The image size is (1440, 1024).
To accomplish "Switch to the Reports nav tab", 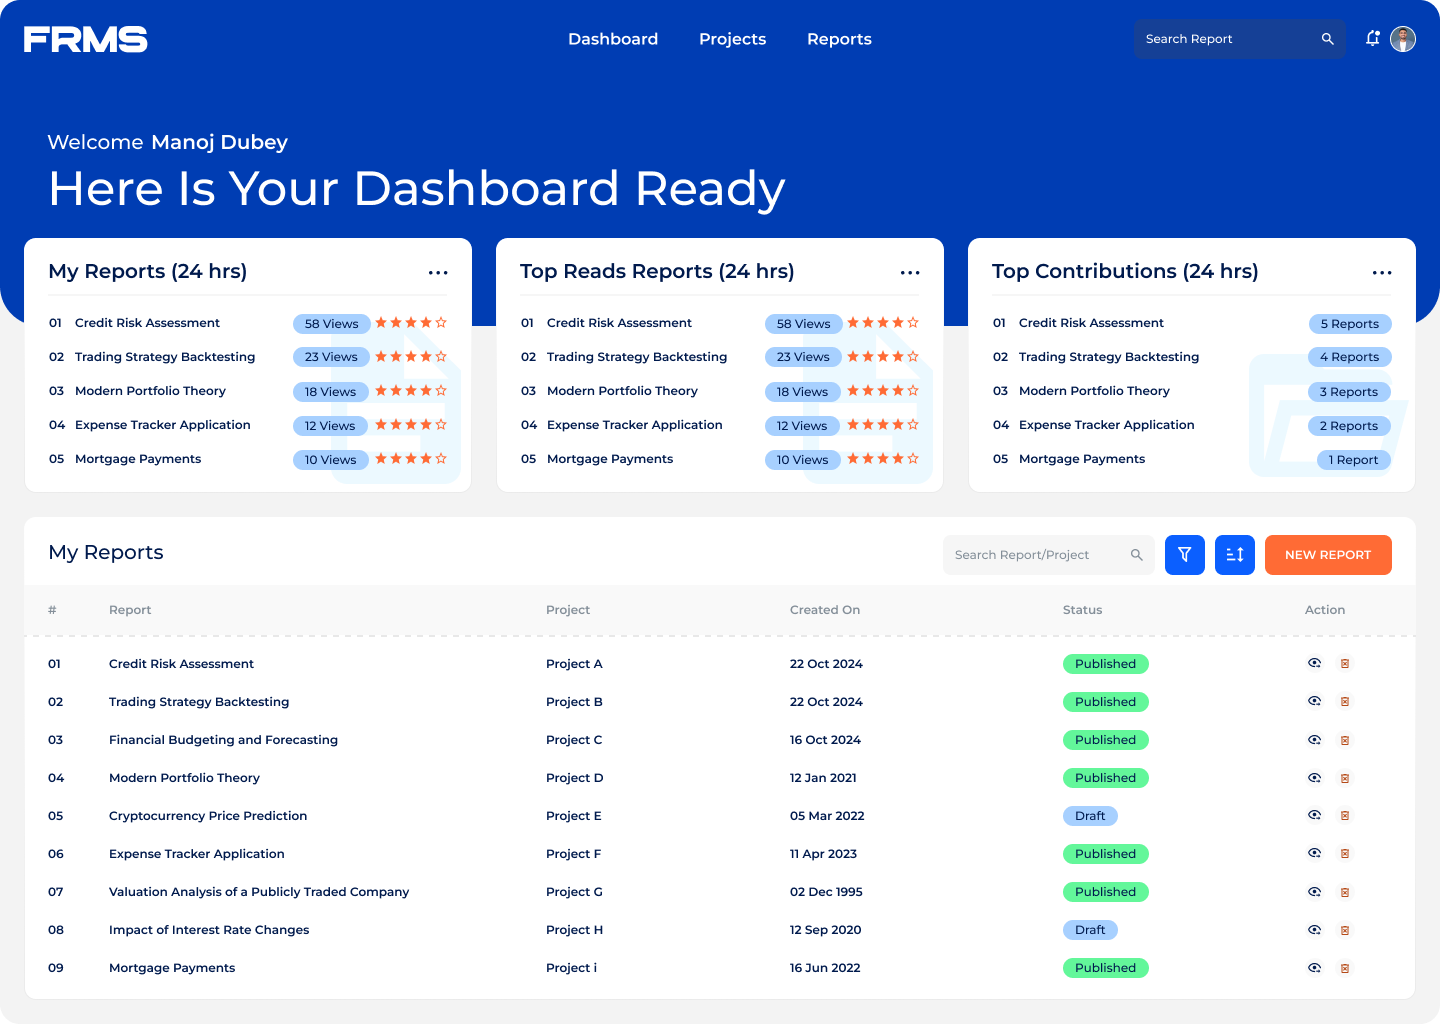I will (x=839, y=39).
